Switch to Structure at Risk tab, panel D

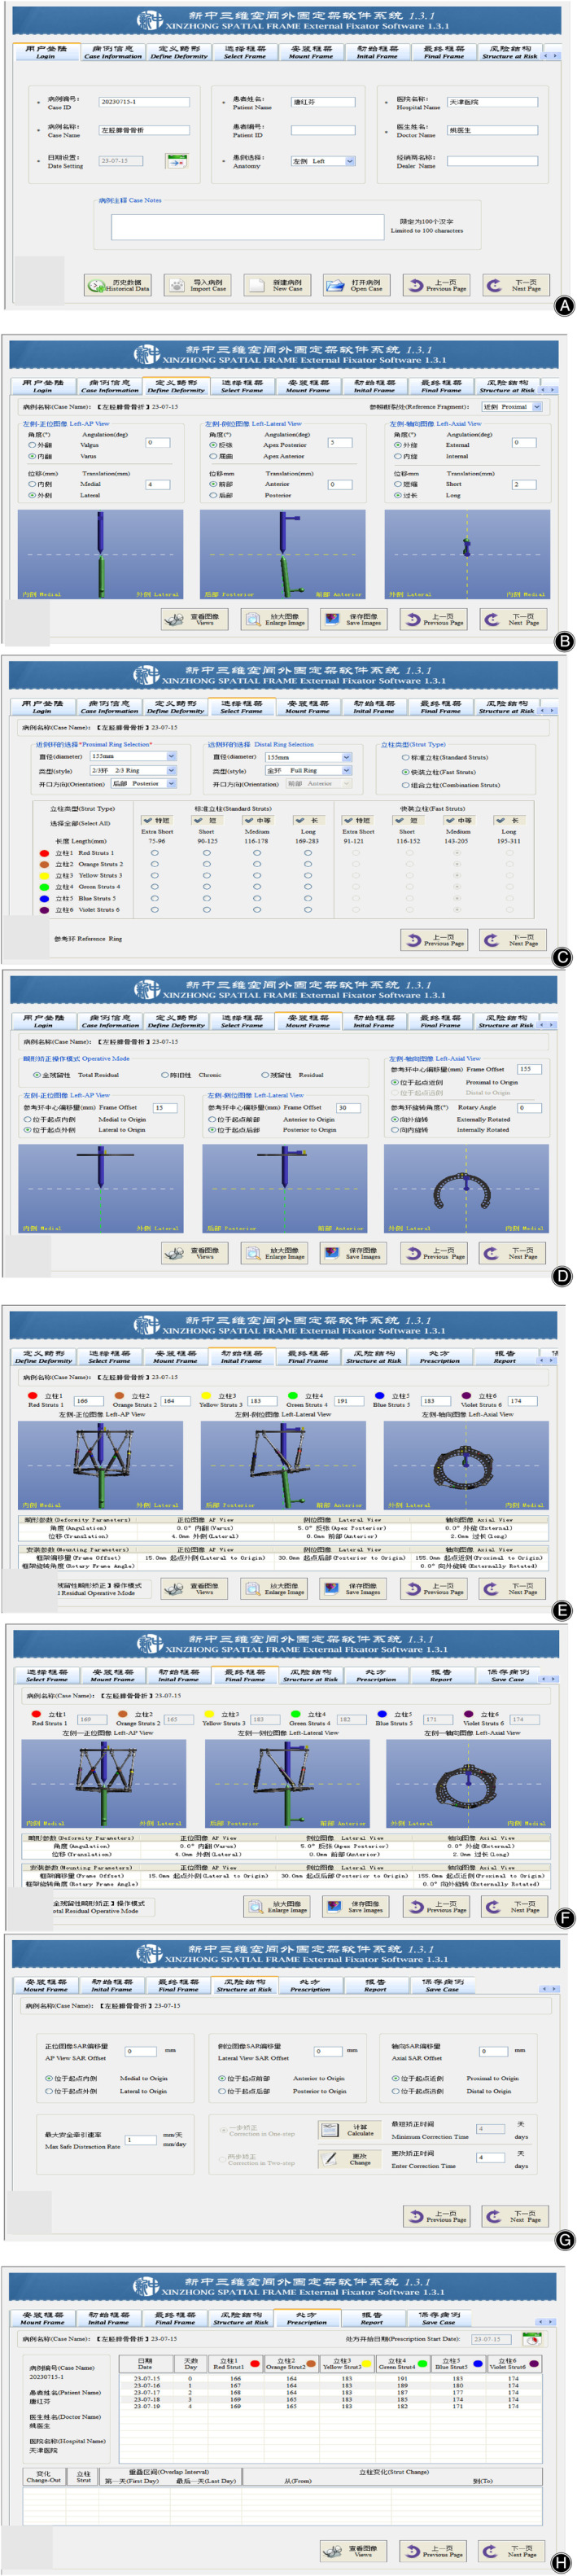(x=507, y=1021)
